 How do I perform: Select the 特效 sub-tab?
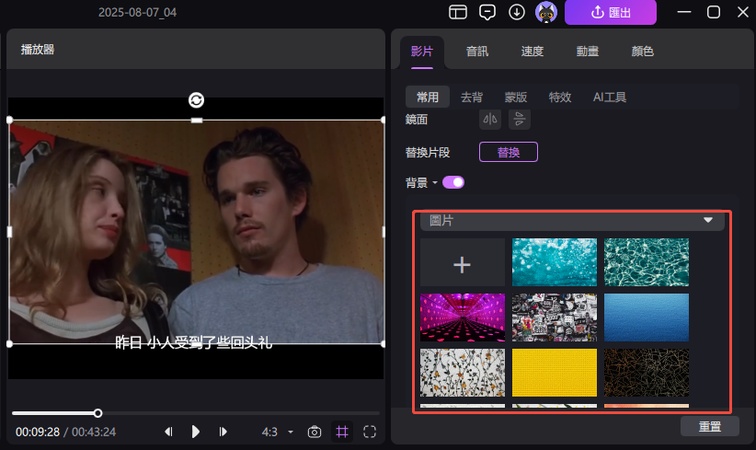pyautogui.click(x=560, y=97)
